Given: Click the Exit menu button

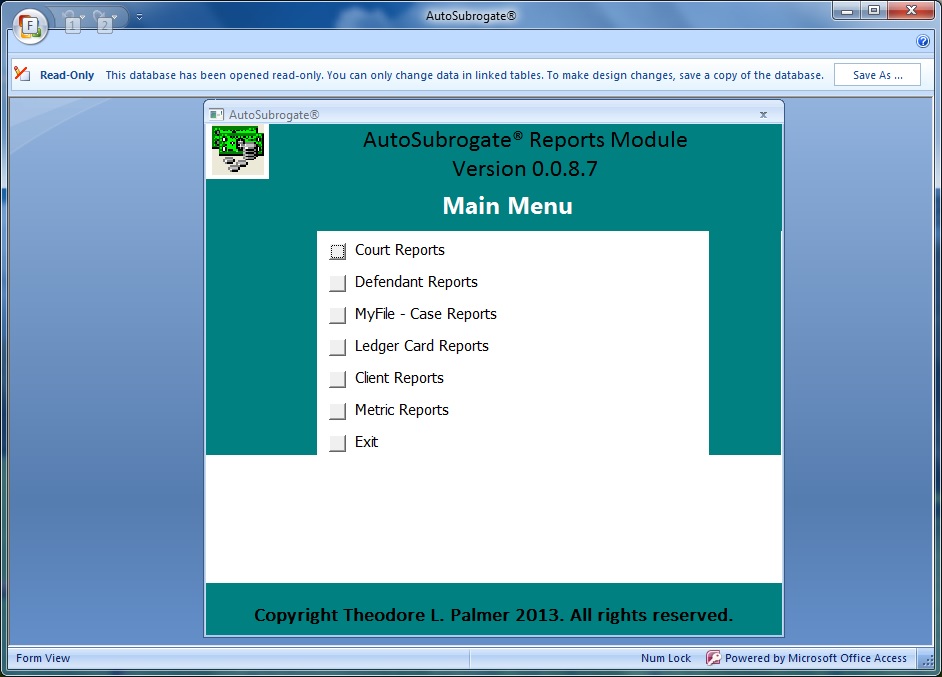Looking at the screenshot, I should (338, 443).
